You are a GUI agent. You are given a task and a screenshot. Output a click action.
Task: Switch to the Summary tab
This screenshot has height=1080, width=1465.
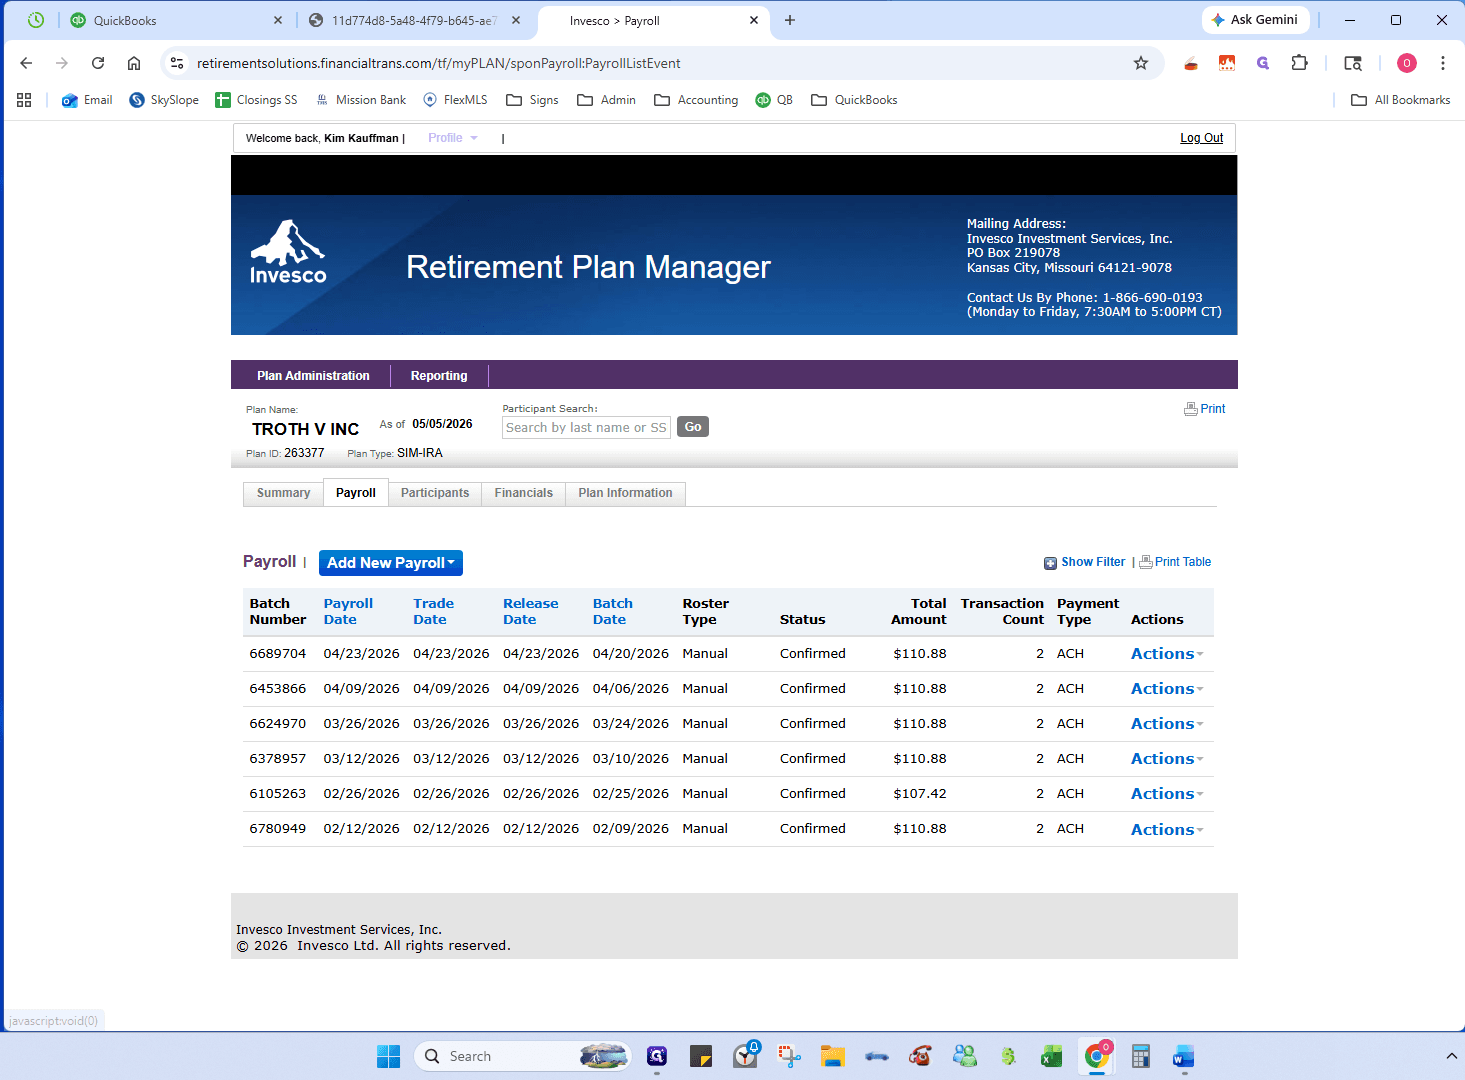click(283, 493)
